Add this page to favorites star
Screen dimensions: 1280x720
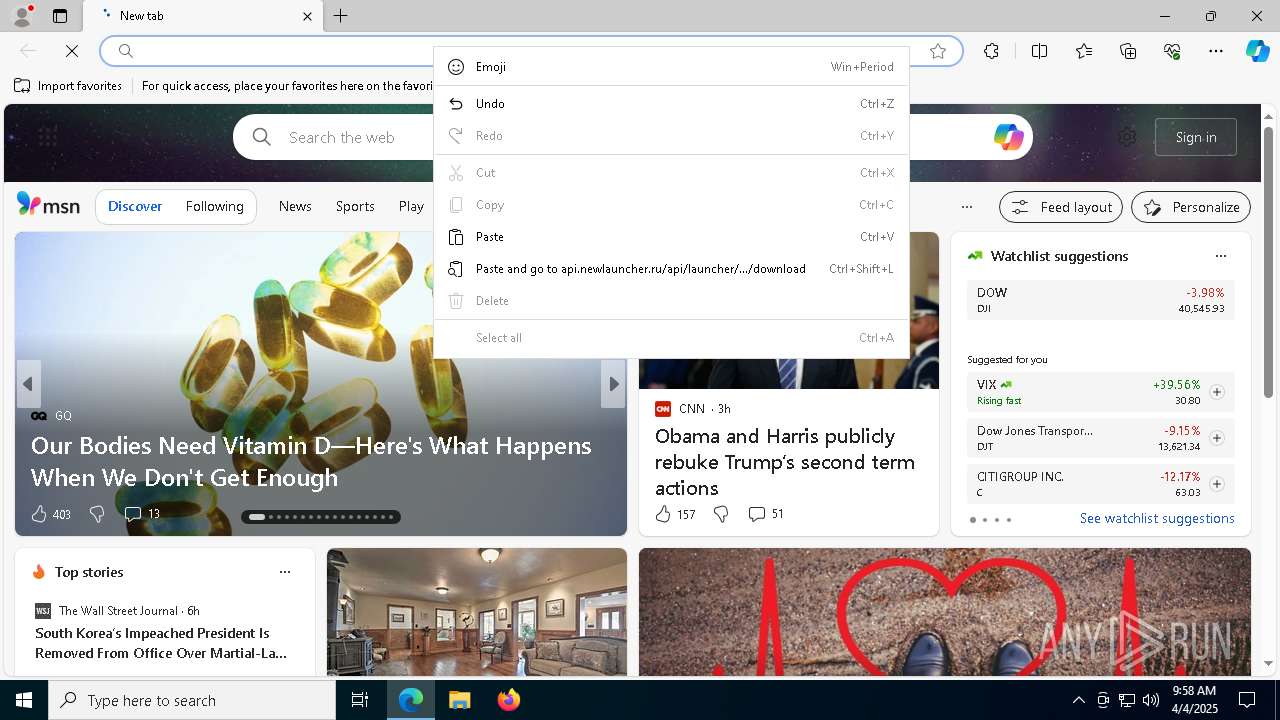938,51
